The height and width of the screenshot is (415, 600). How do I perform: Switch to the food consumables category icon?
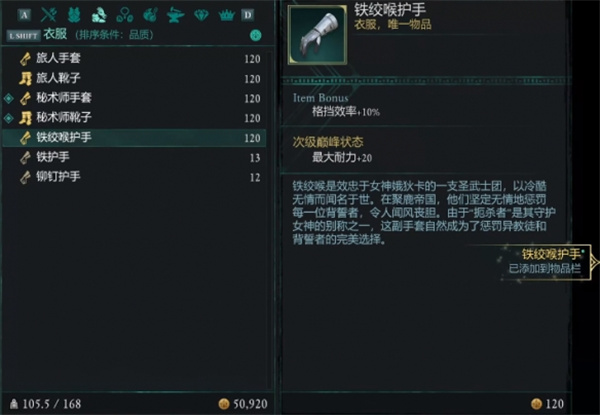coord(150,15)
